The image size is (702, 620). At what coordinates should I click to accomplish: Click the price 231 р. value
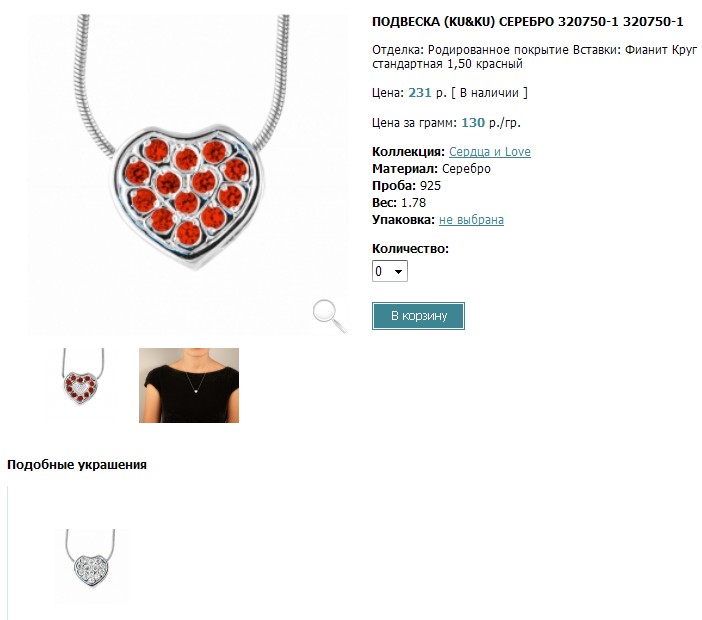click(427, 93)
